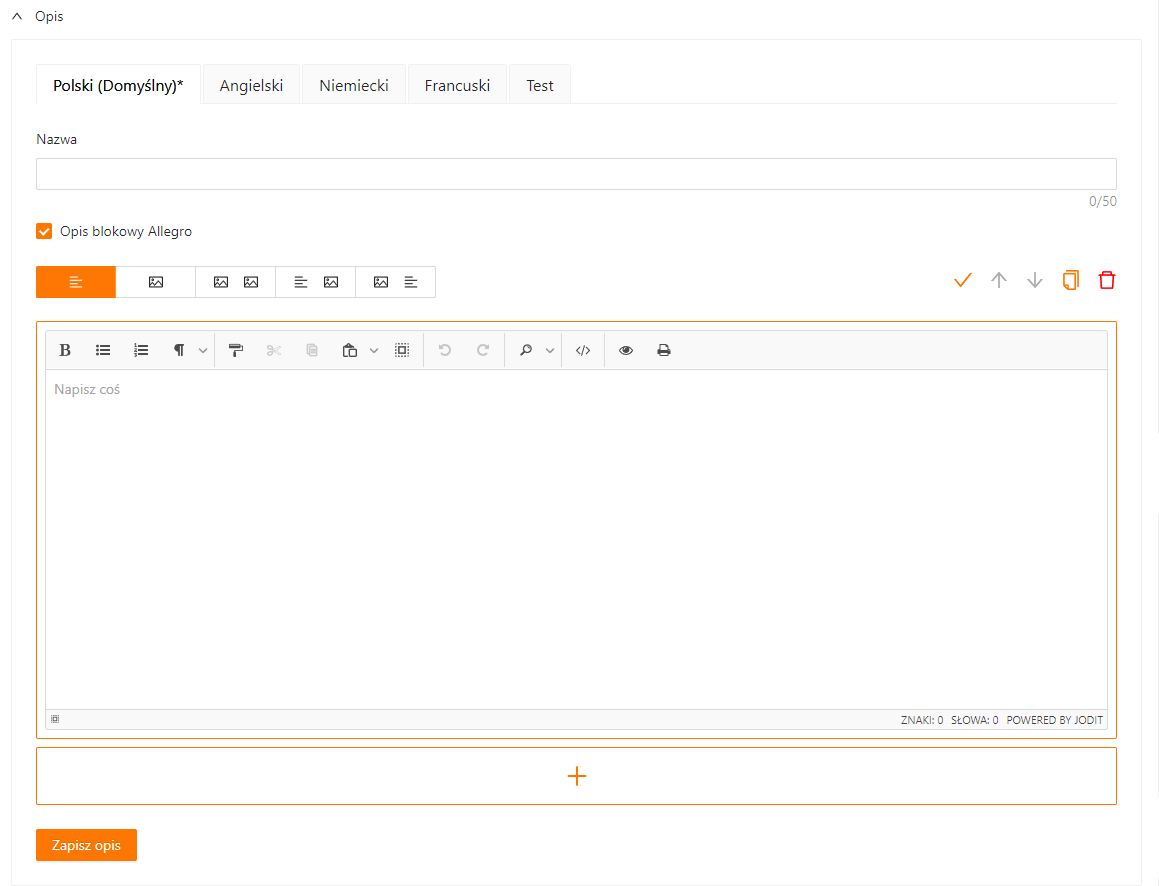Toggle preview with the eye icon
Image resolution: width=1159 pixels, height=886 pixels.
pos(626,350)
